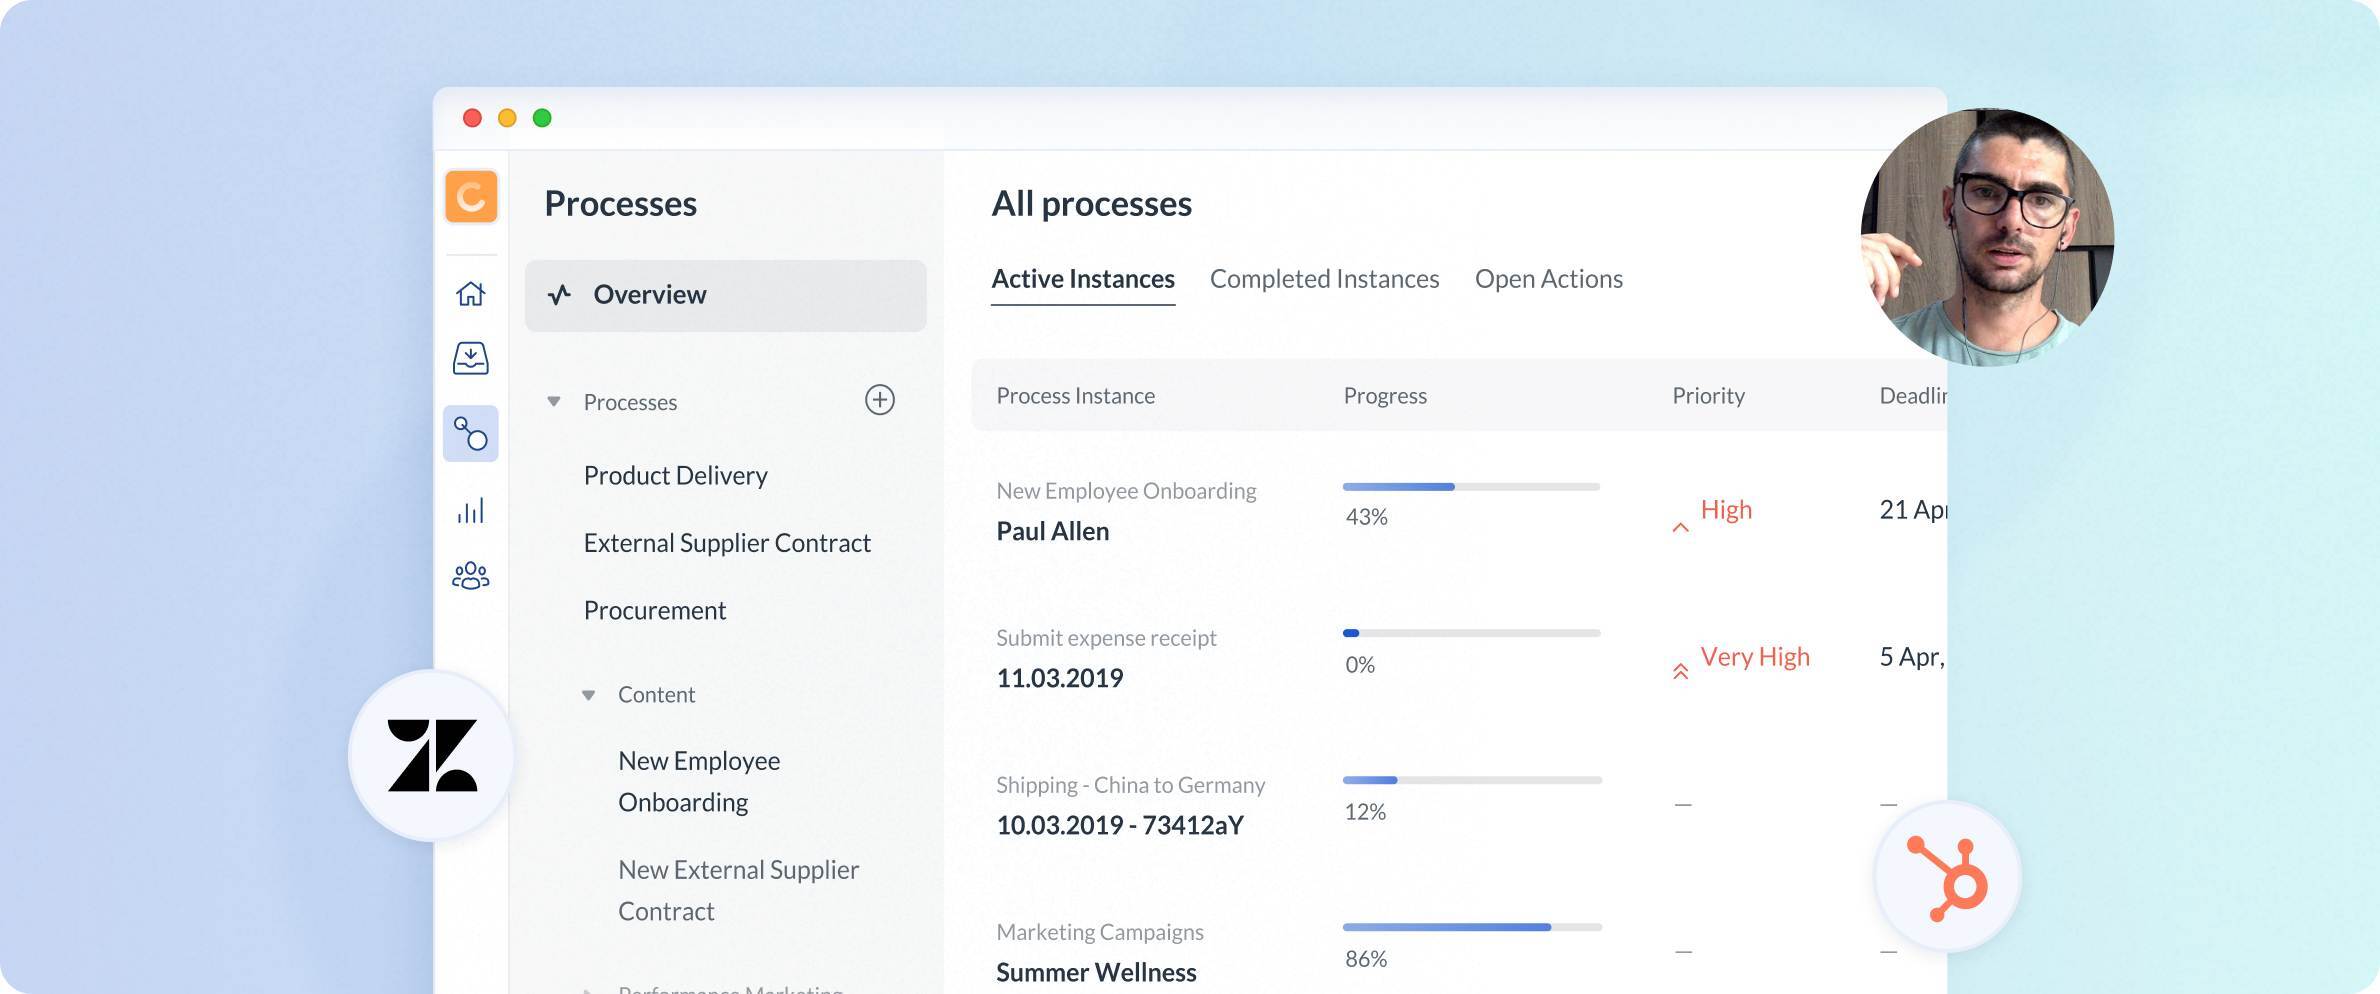Open New External Supplier Contract item
2380x994 pixels.
tap(738, 890)
